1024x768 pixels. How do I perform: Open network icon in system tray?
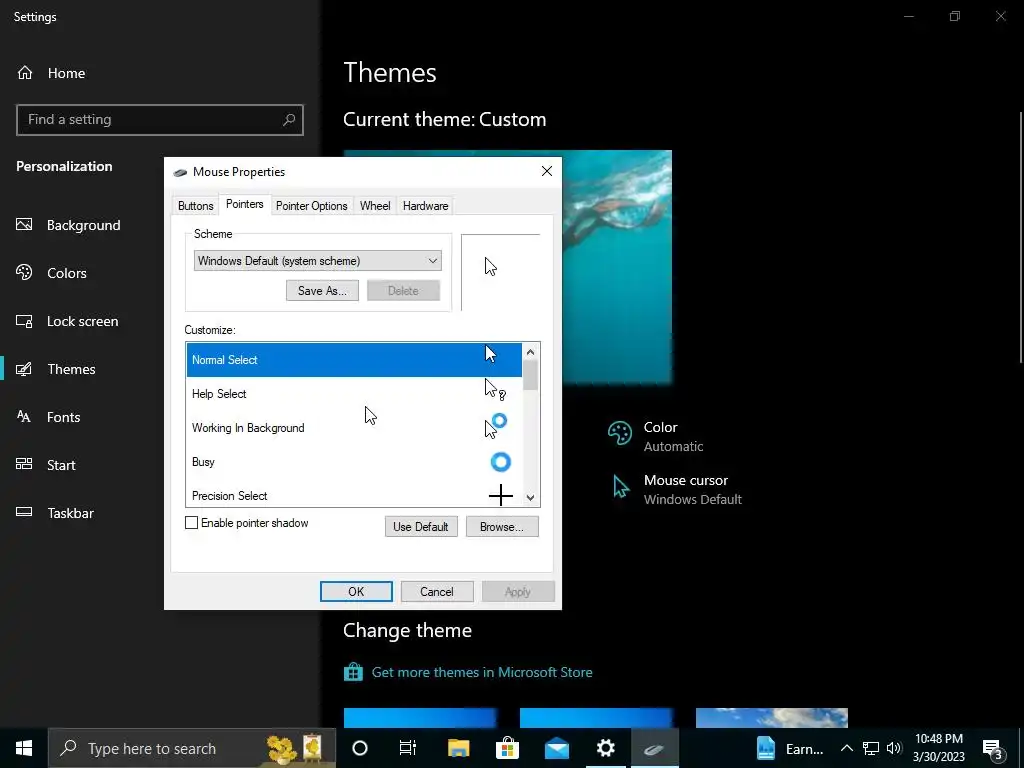pyautogui.click(x=871, y=748)
